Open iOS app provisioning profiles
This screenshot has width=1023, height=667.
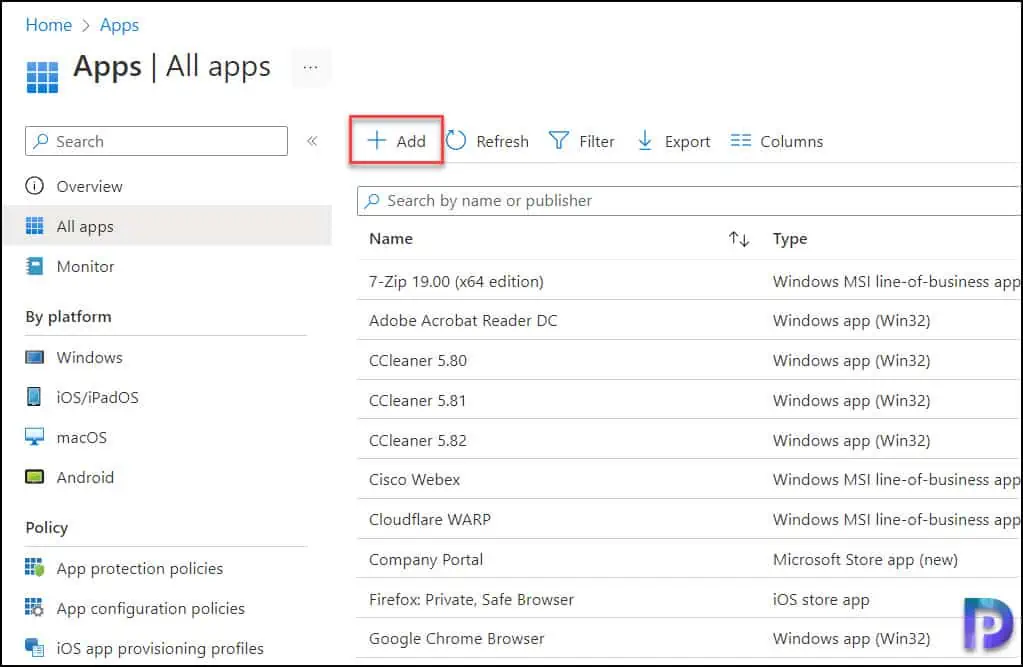point(160,648)
